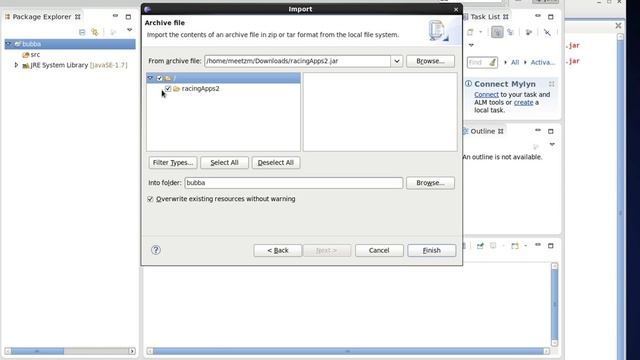This screenshot has width=640, height=360.
Task: Collapse root folder in archive tree
Action: point(150,78)
